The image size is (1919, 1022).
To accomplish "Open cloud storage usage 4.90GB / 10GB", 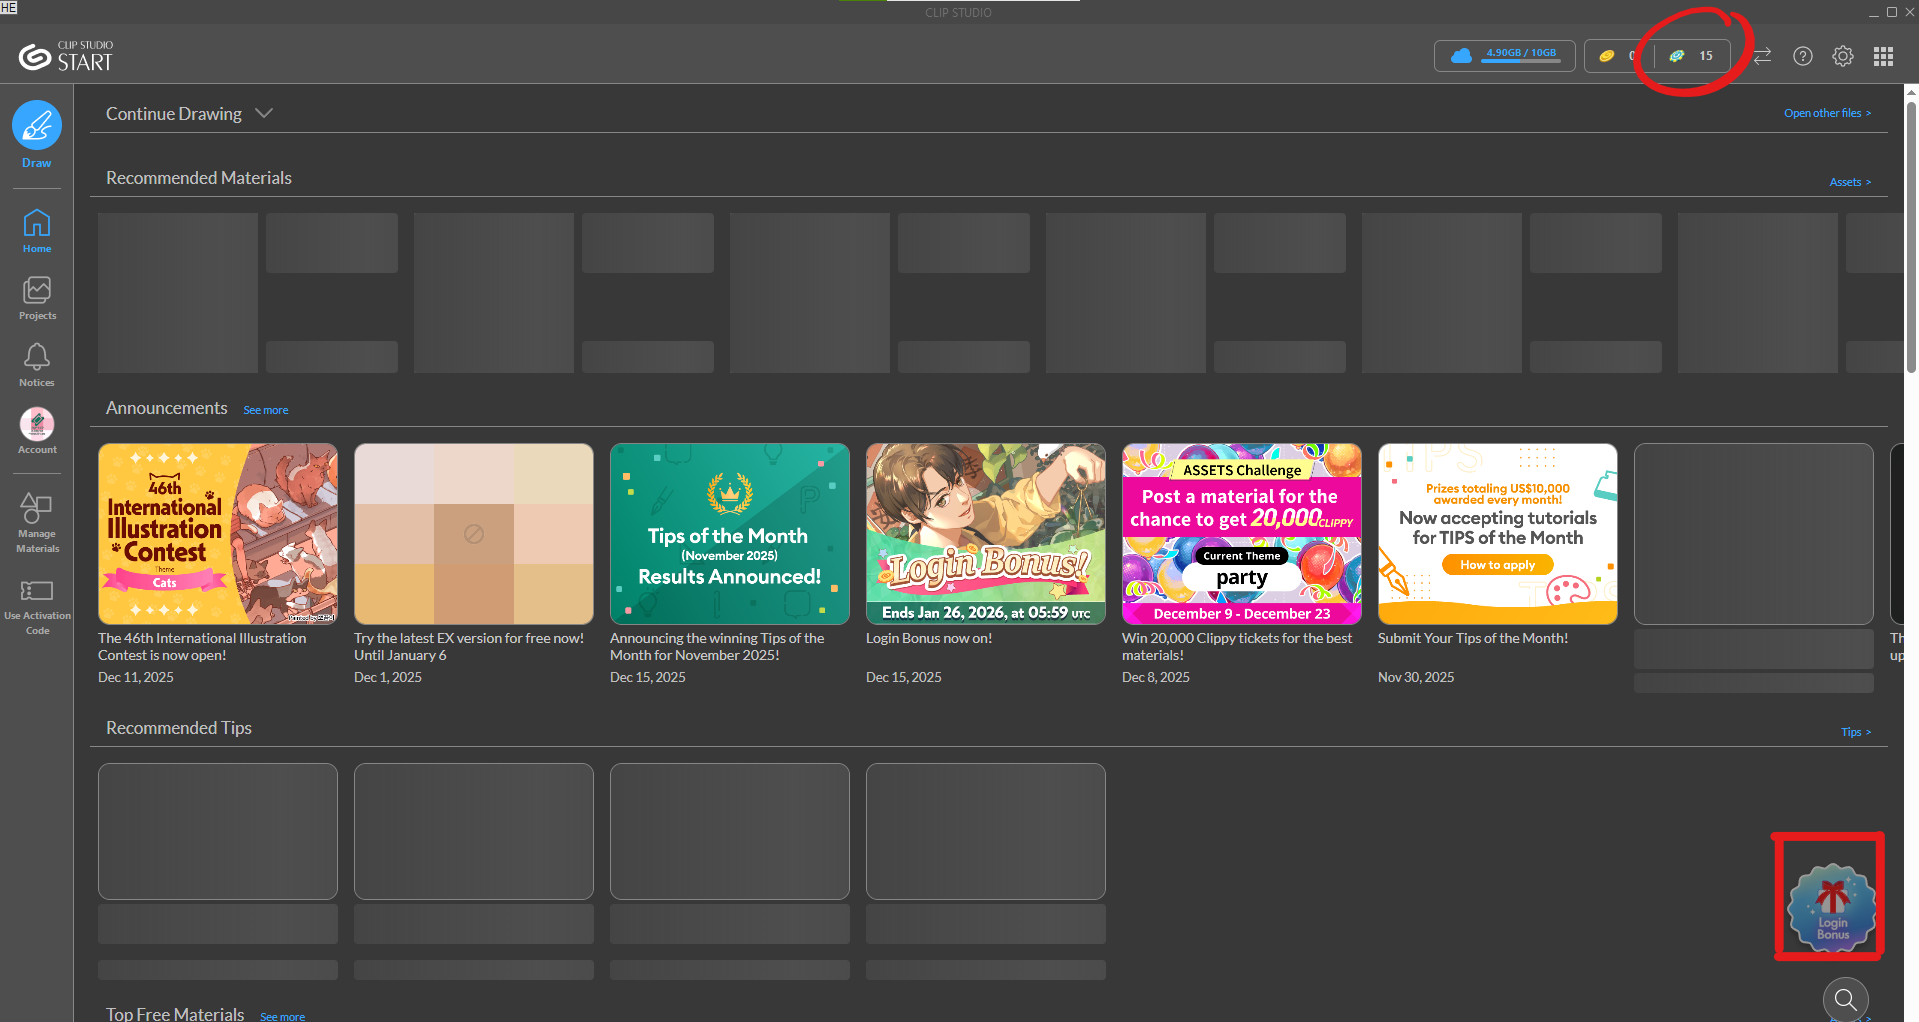I will 1505,56.
